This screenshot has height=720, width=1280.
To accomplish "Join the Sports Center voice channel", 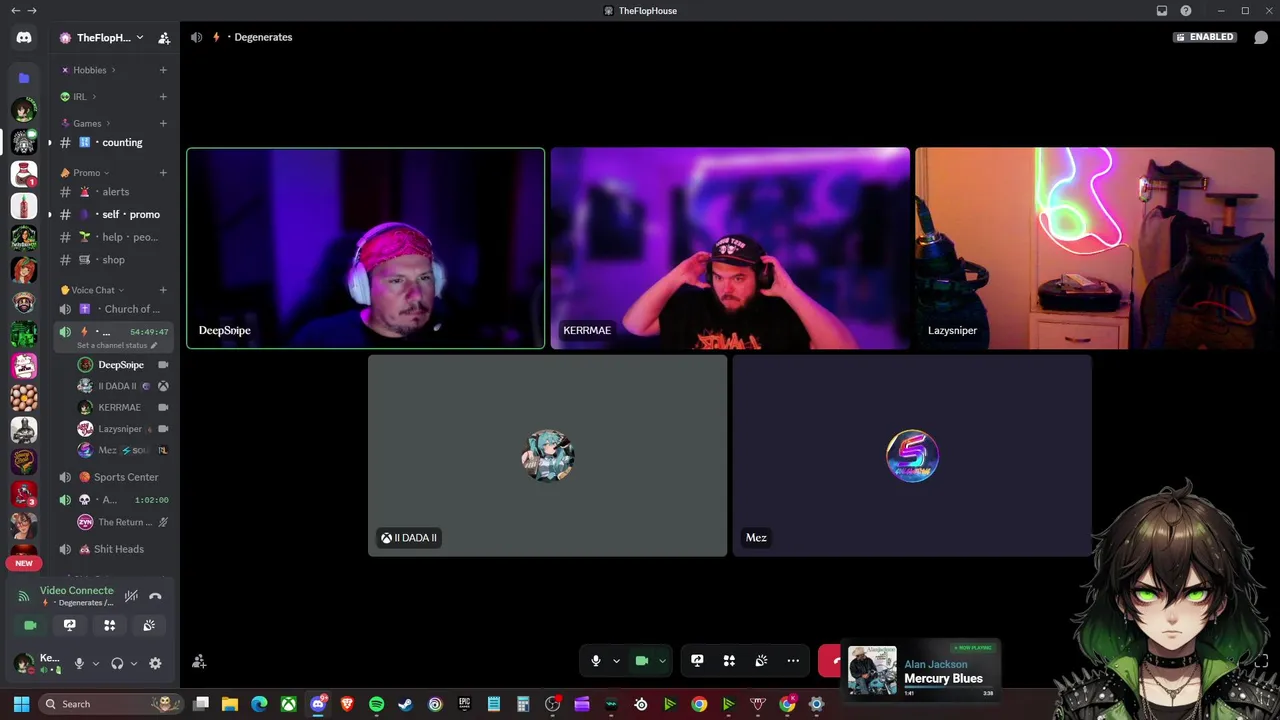I will pyautogui.click(x=114, y=477).
